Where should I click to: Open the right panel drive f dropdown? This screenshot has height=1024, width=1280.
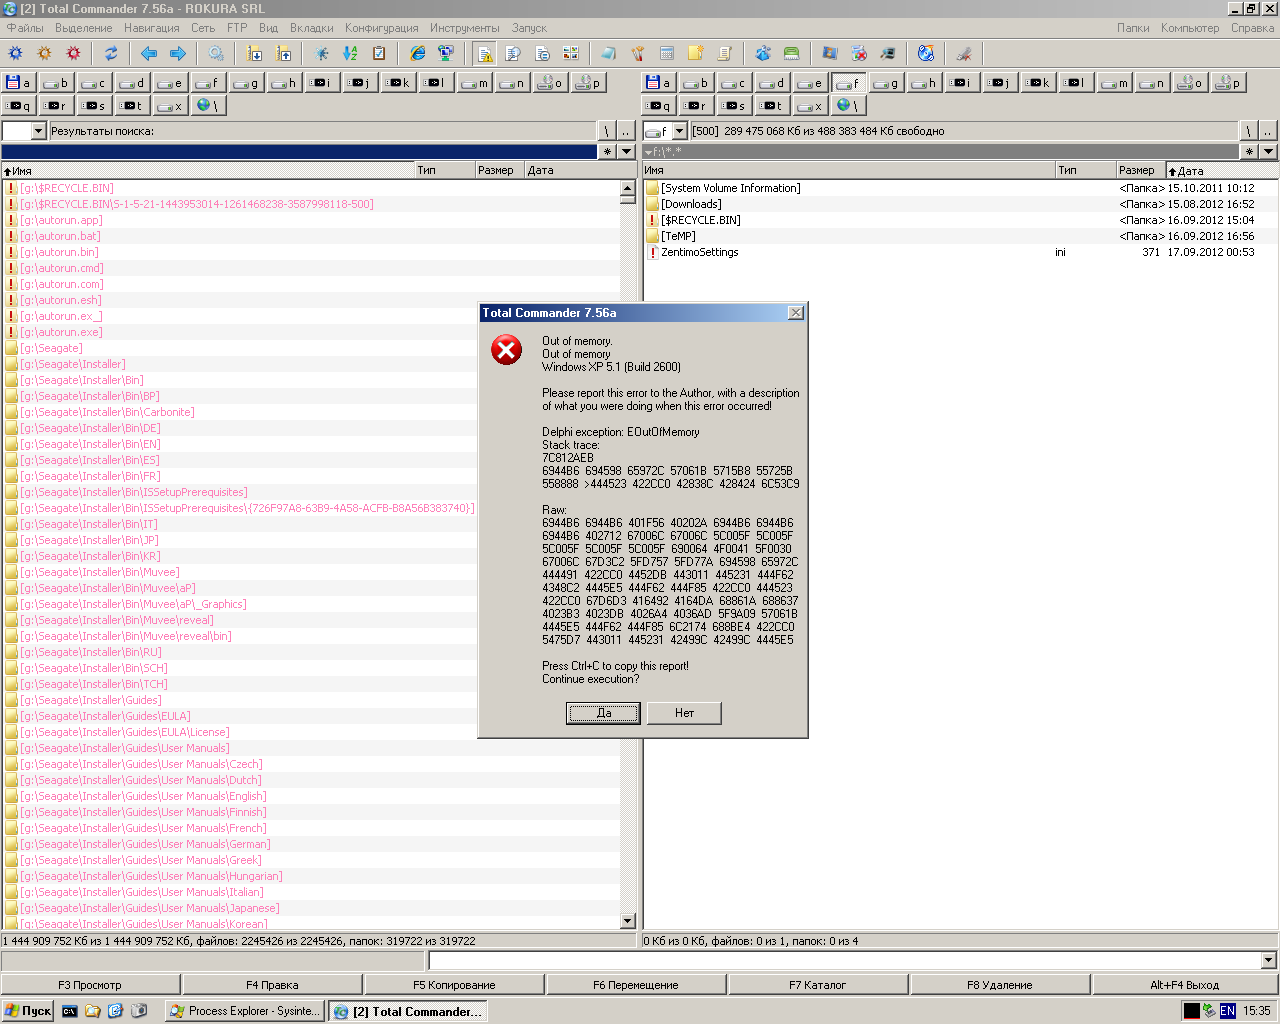tap(679, 131)
